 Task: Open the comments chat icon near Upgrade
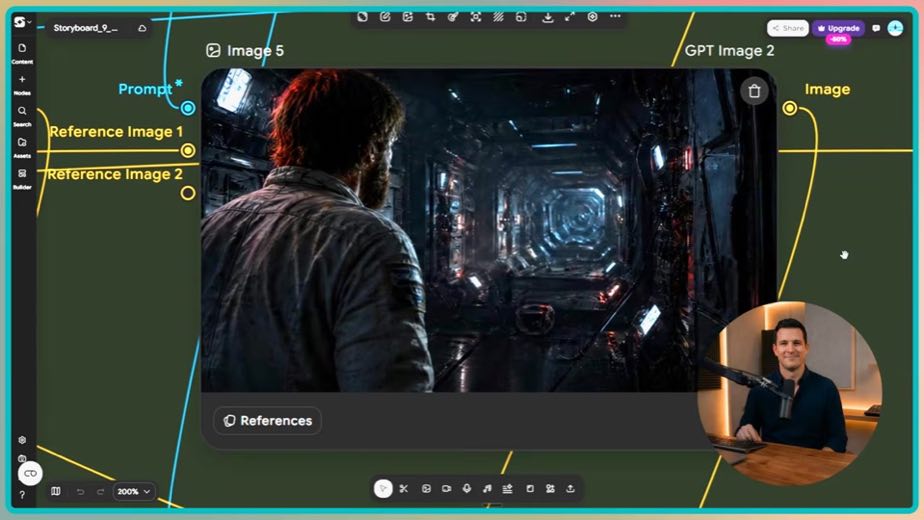(x=876, y=28)
